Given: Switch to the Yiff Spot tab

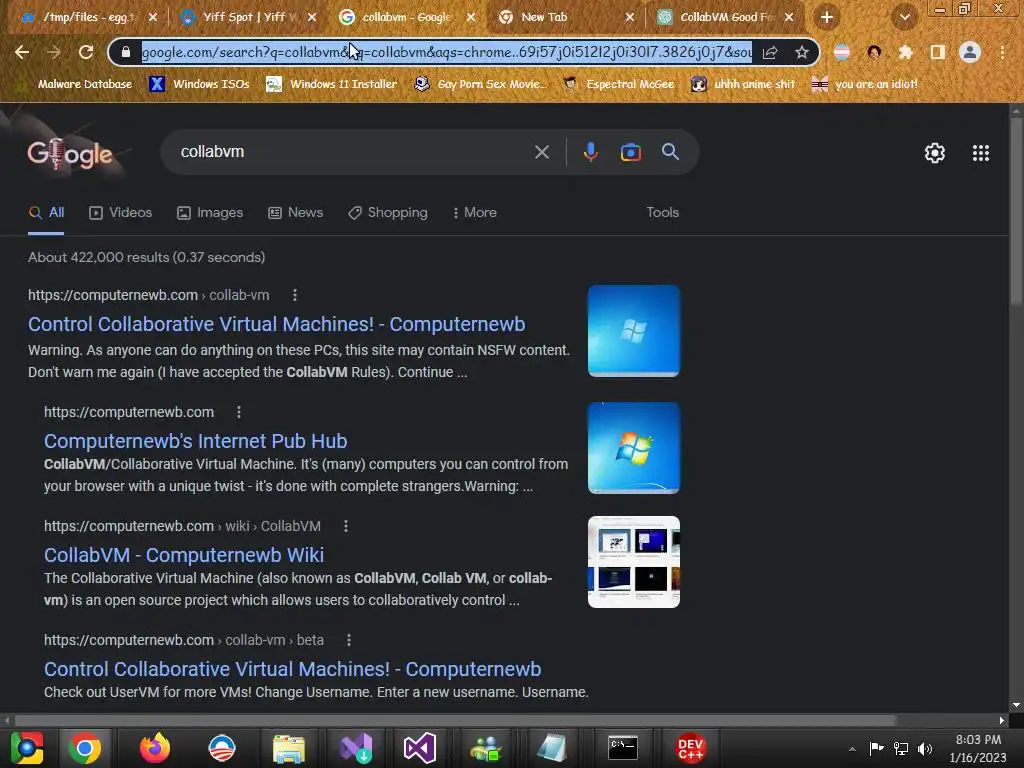Looking at the screenshot, I should [245, 17].
